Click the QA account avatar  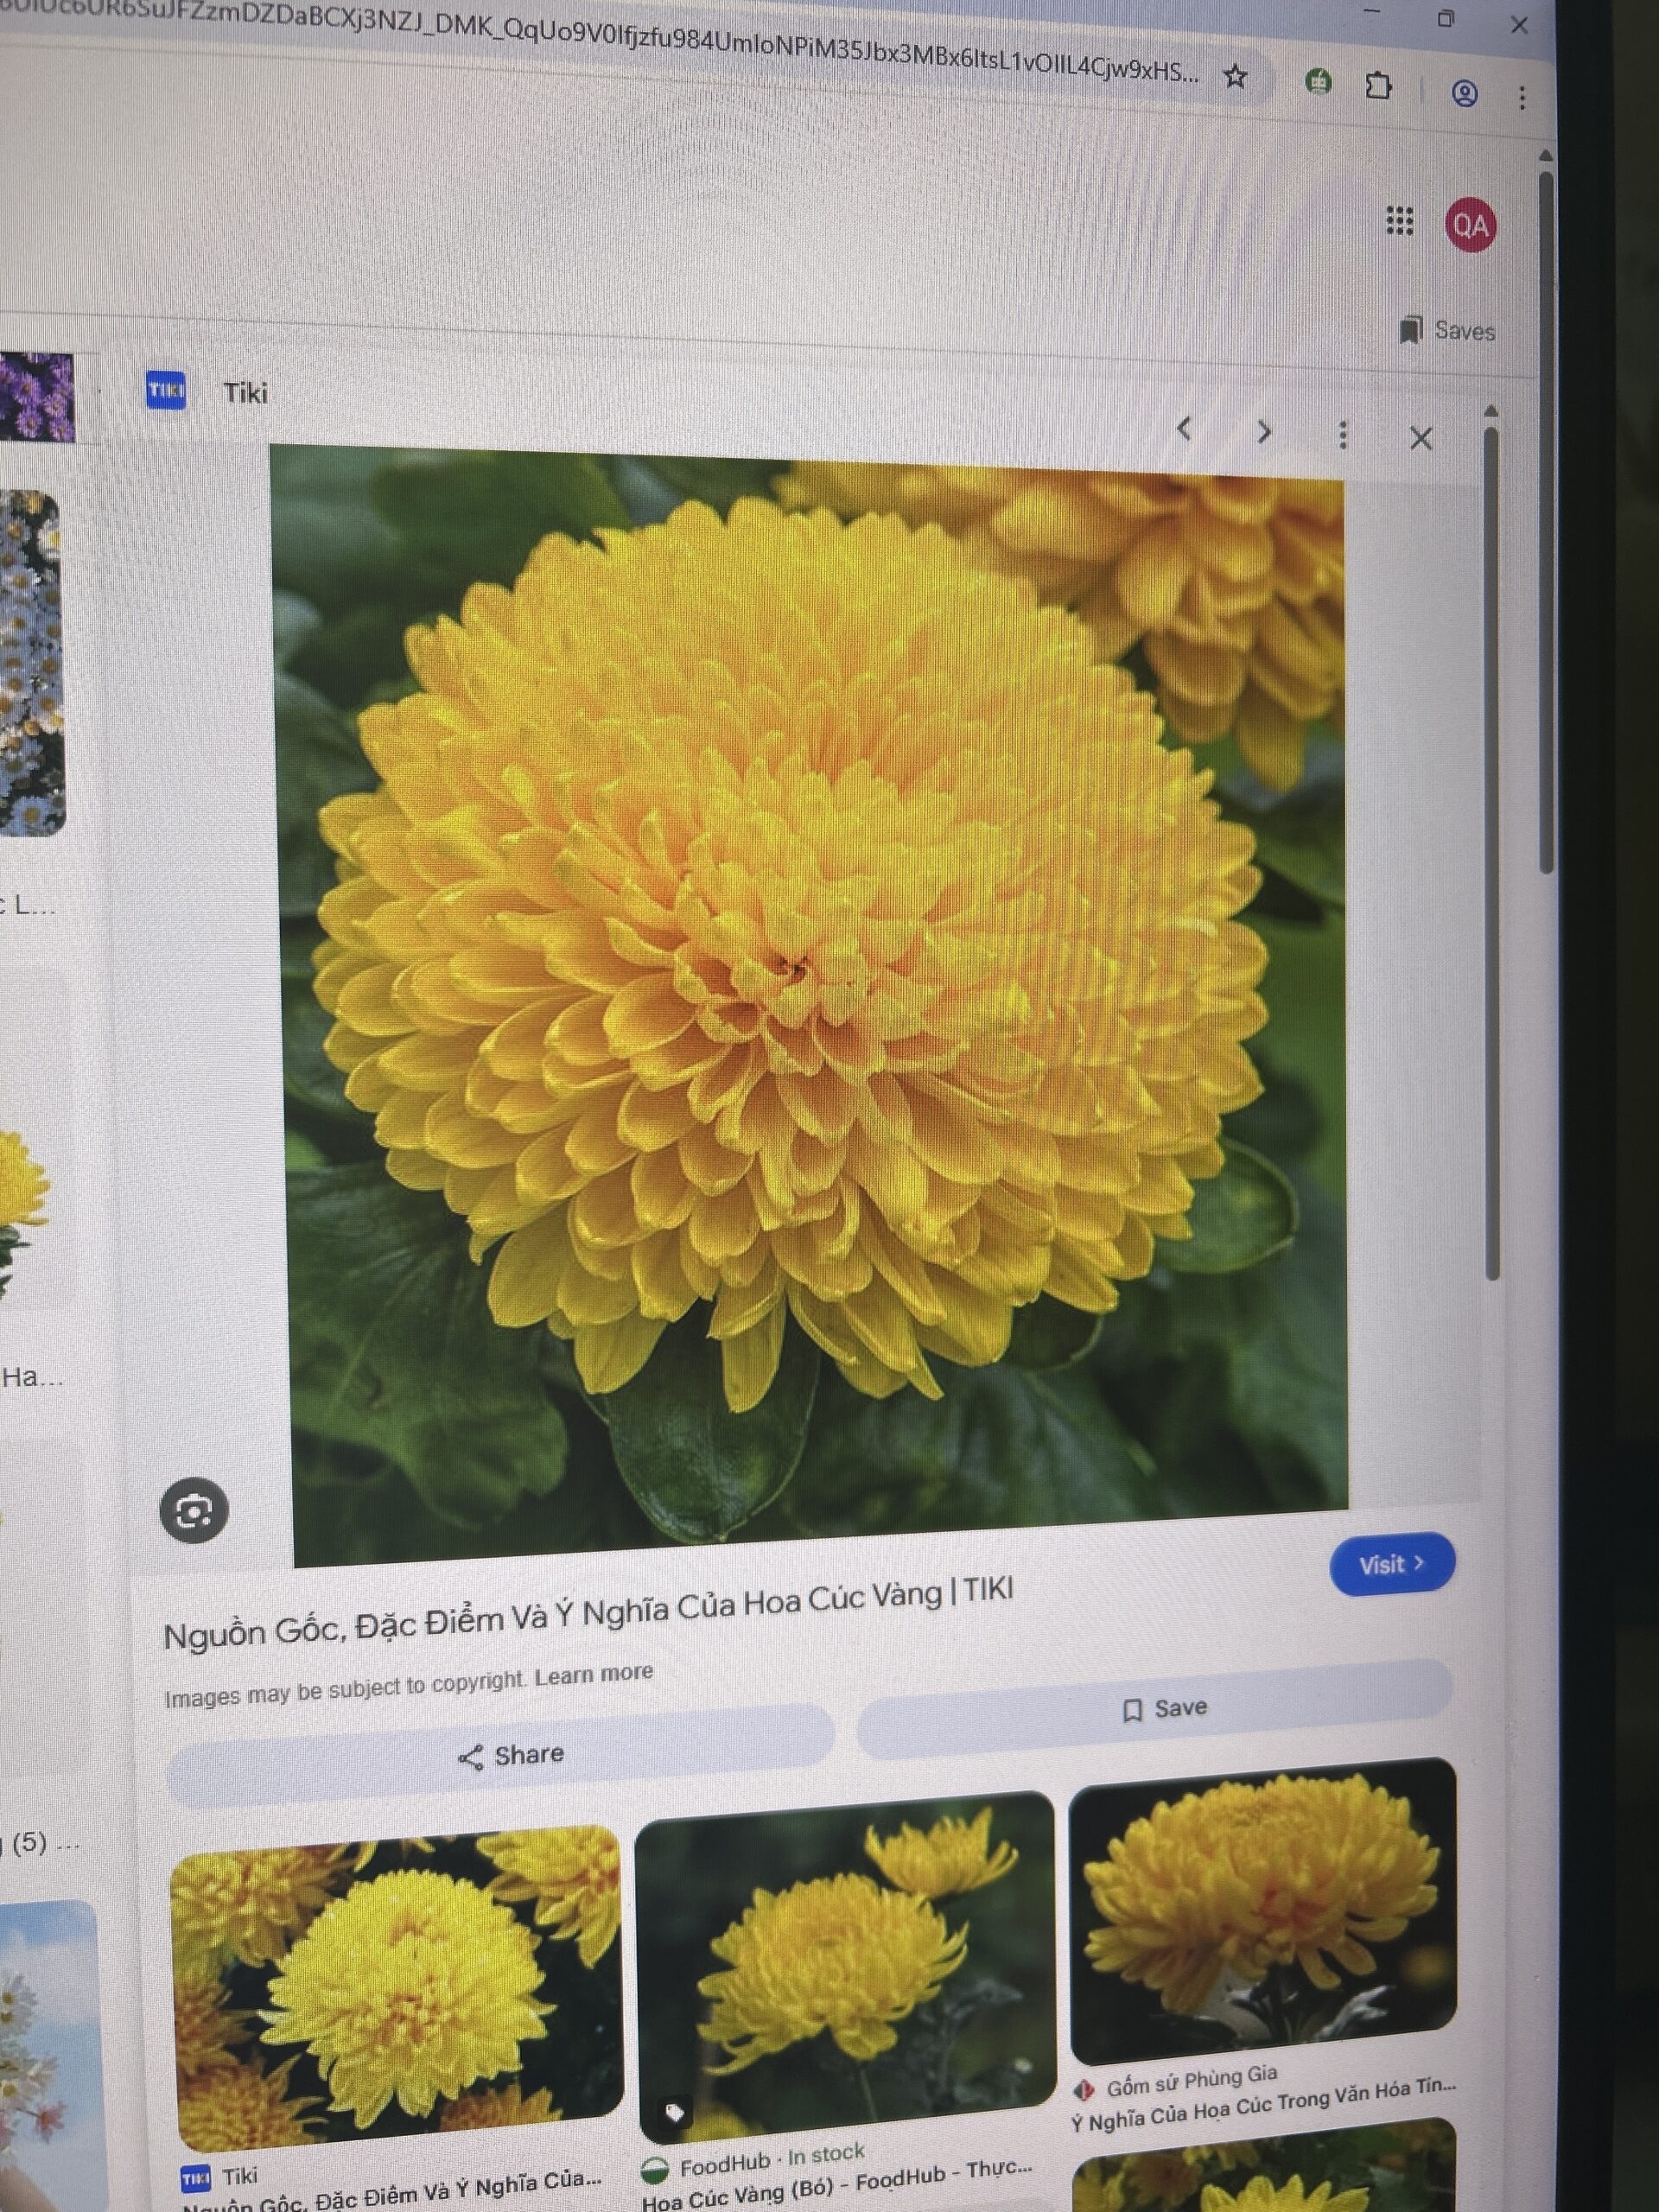(1470, 225)
